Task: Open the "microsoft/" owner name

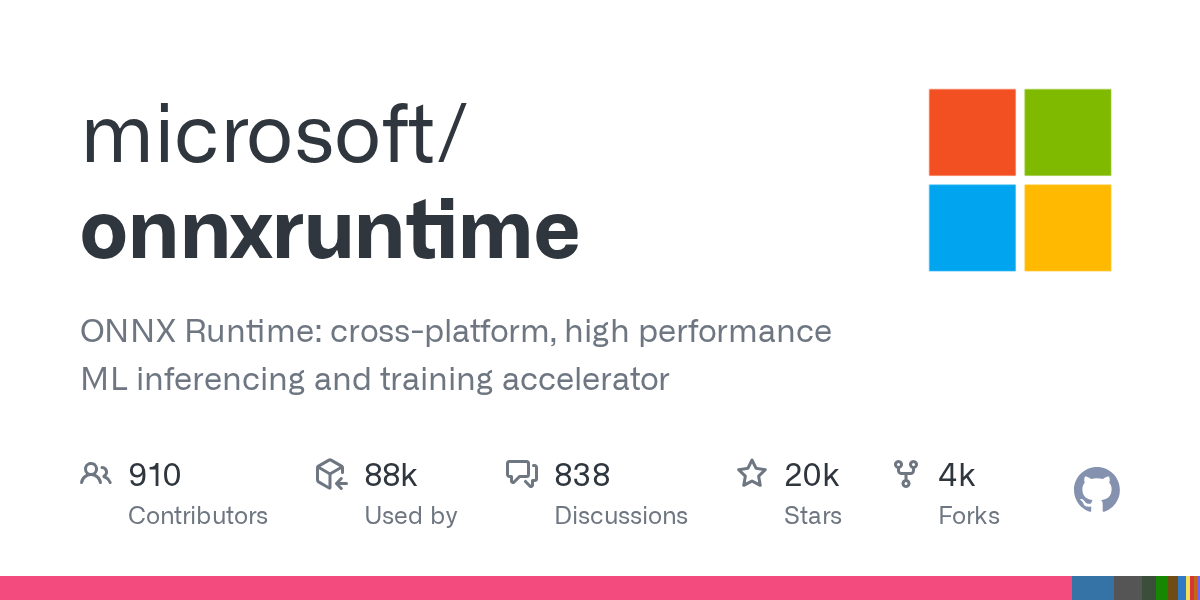Action: [x=272, y=135]
